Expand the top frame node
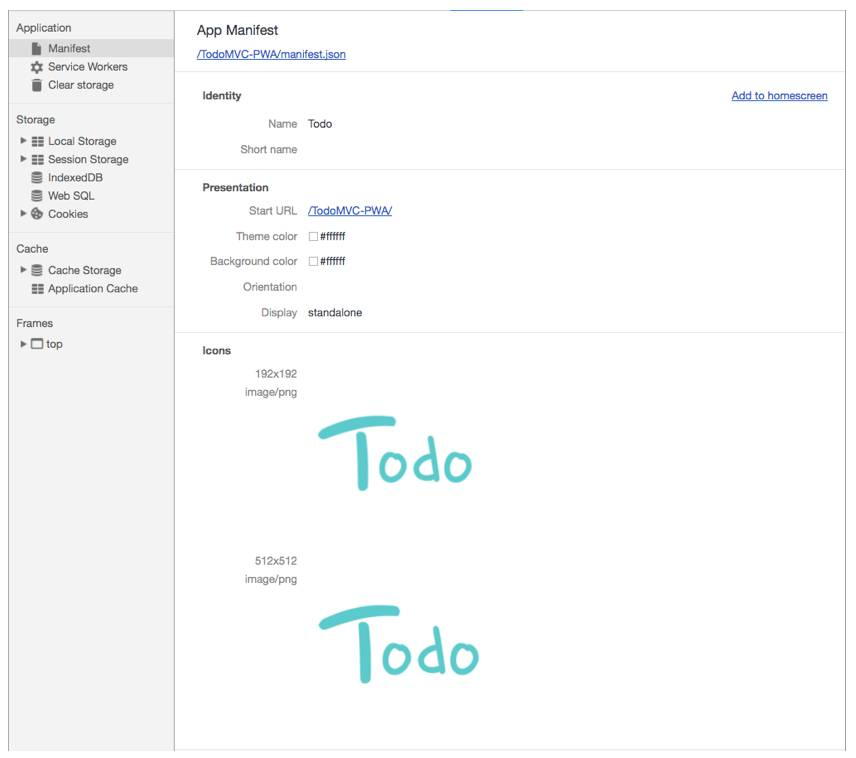This screenshot has width=856, height=758. (23, 344)
